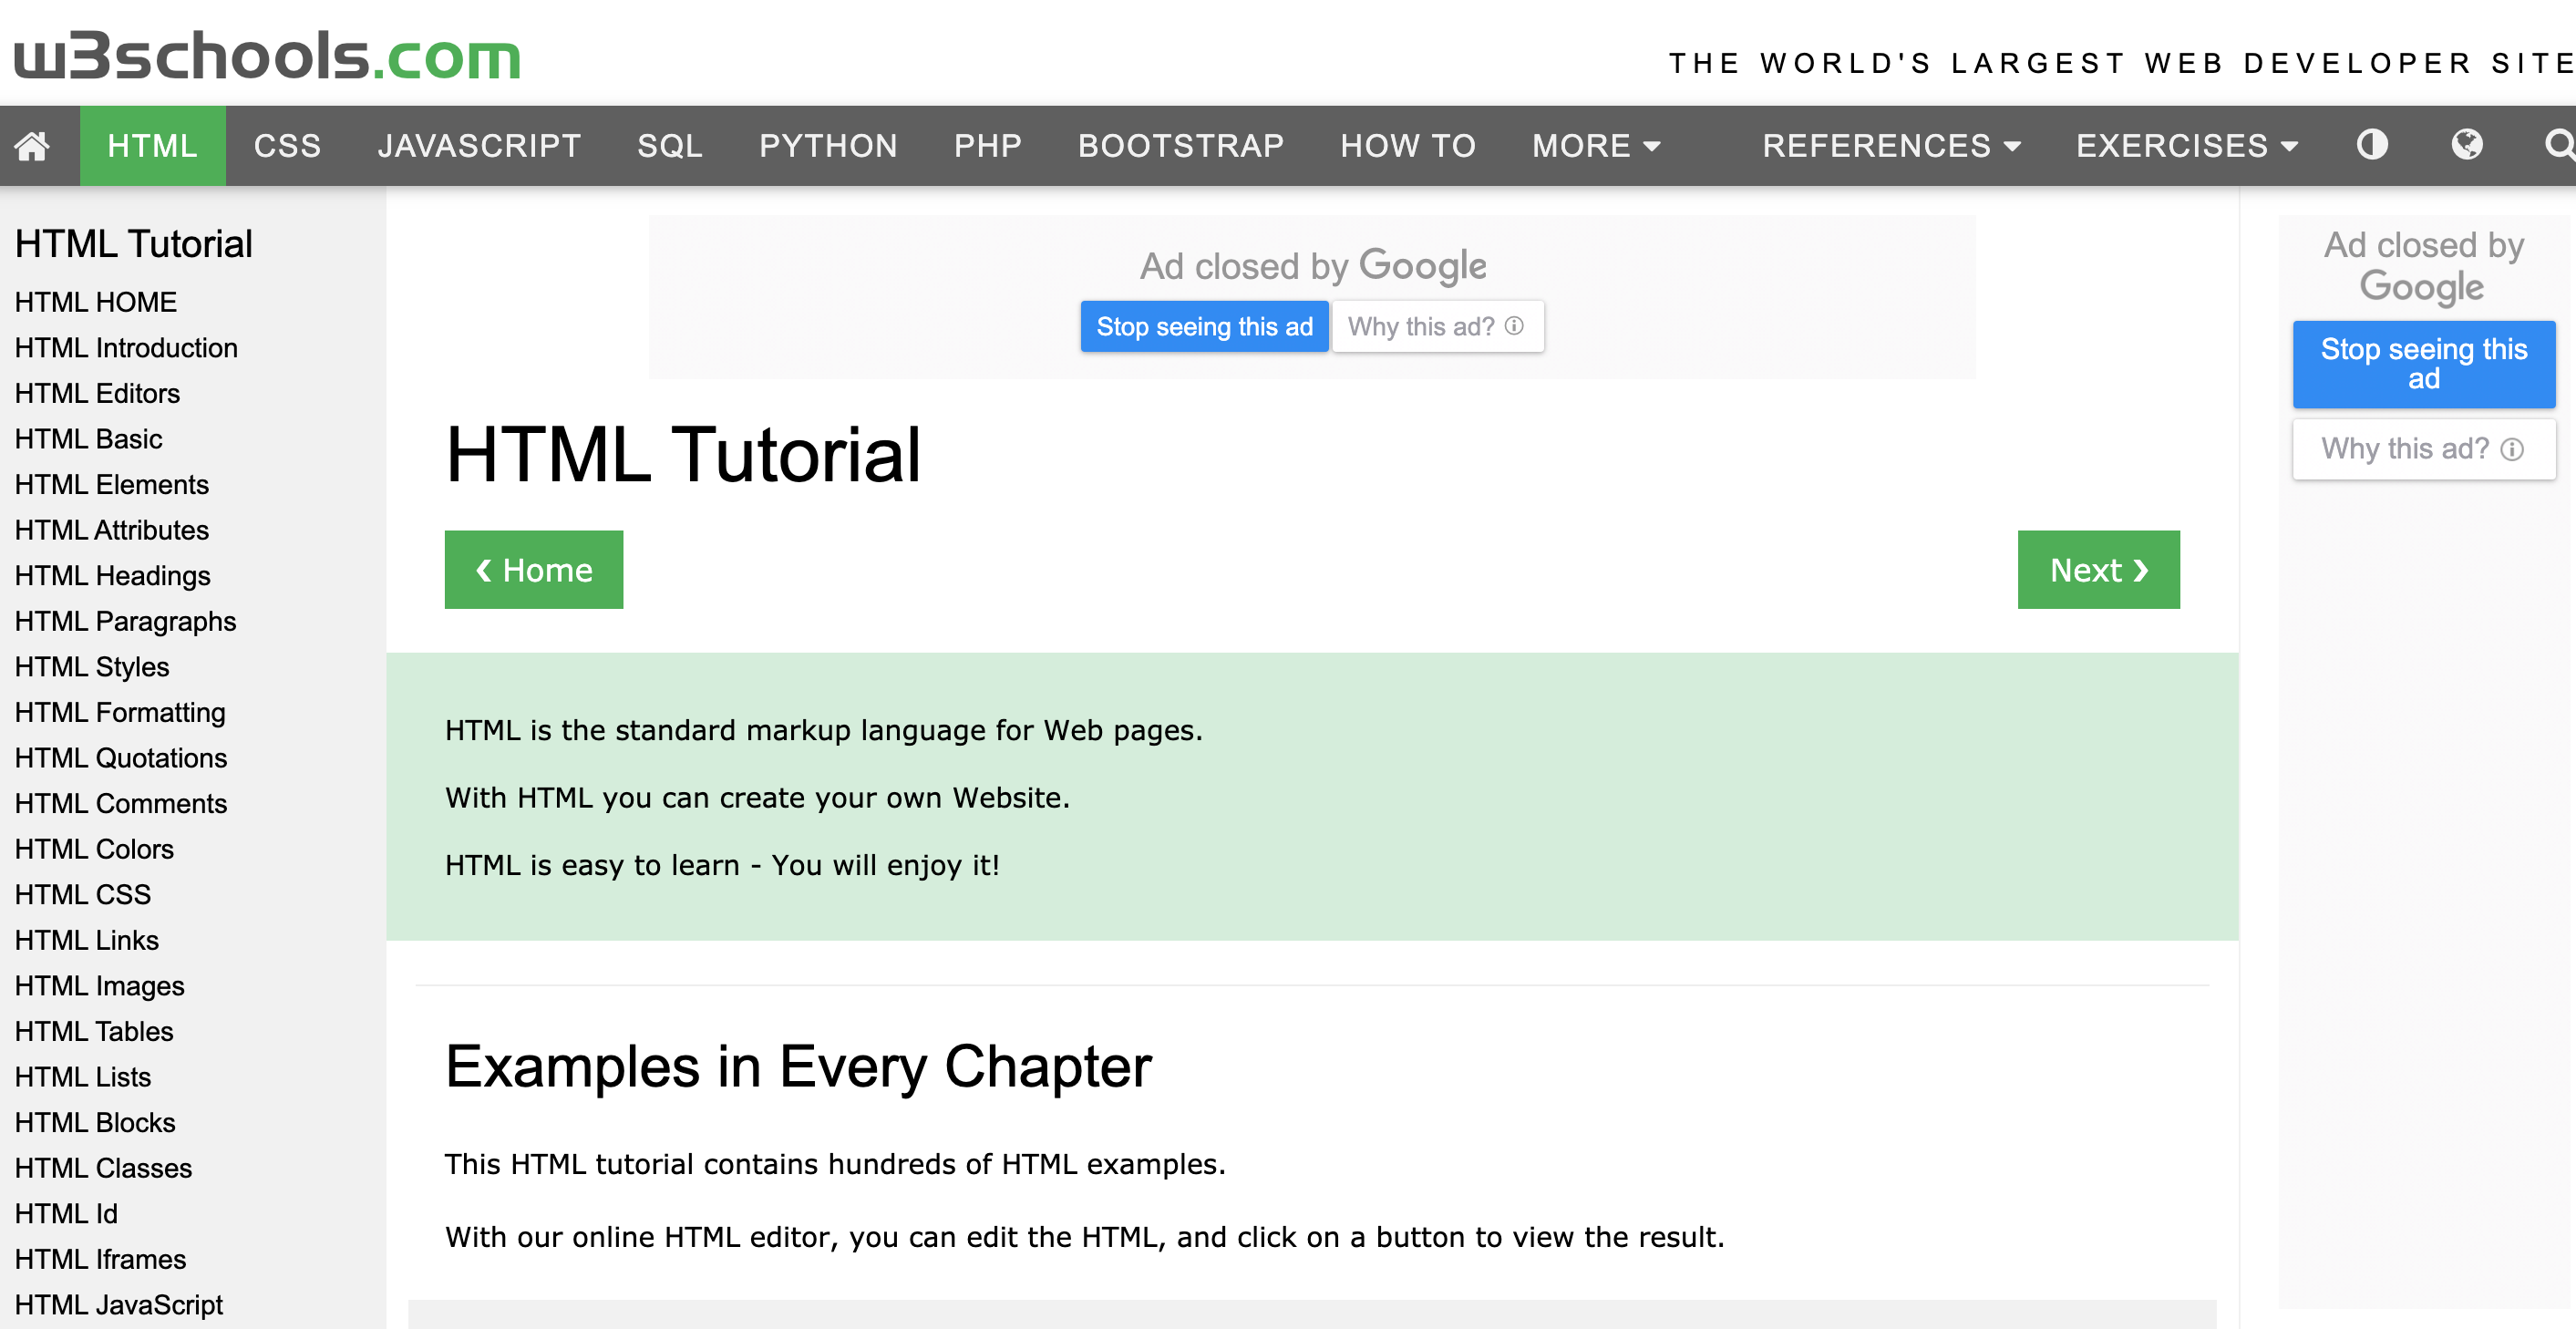Viewport: 2576px width, 1329px height.
Task: Expand the EXERCISES dropdown menu
Action: pos(2187,146)
